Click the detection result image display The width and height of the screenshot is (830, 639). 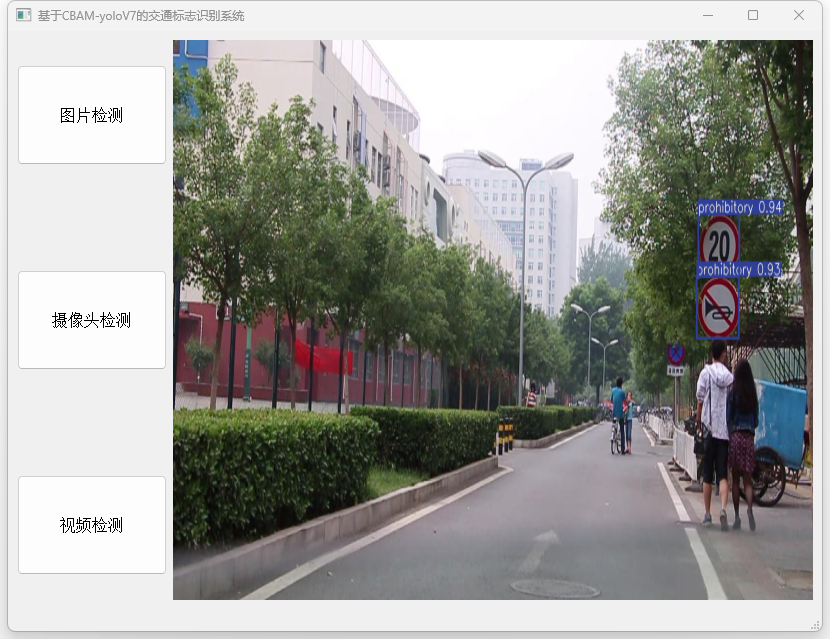pyautogui.click(x=493, y=320)
